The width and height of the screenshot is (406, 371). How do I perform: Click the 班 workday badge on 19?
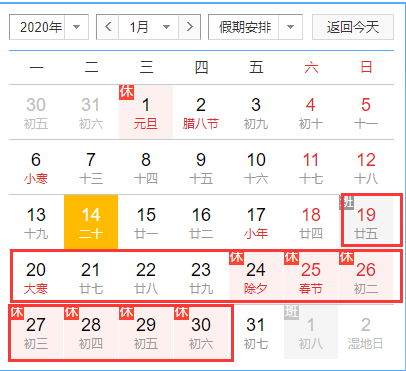point(346,202)
